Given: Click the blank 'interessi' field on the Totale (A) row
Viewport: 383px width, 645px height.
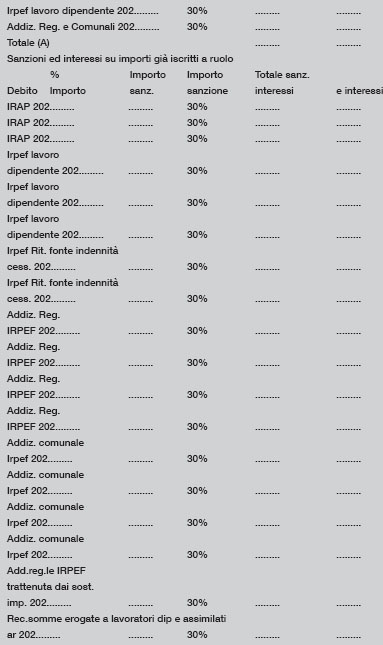Looking at the screenshot, I should [x=267, y=45].
